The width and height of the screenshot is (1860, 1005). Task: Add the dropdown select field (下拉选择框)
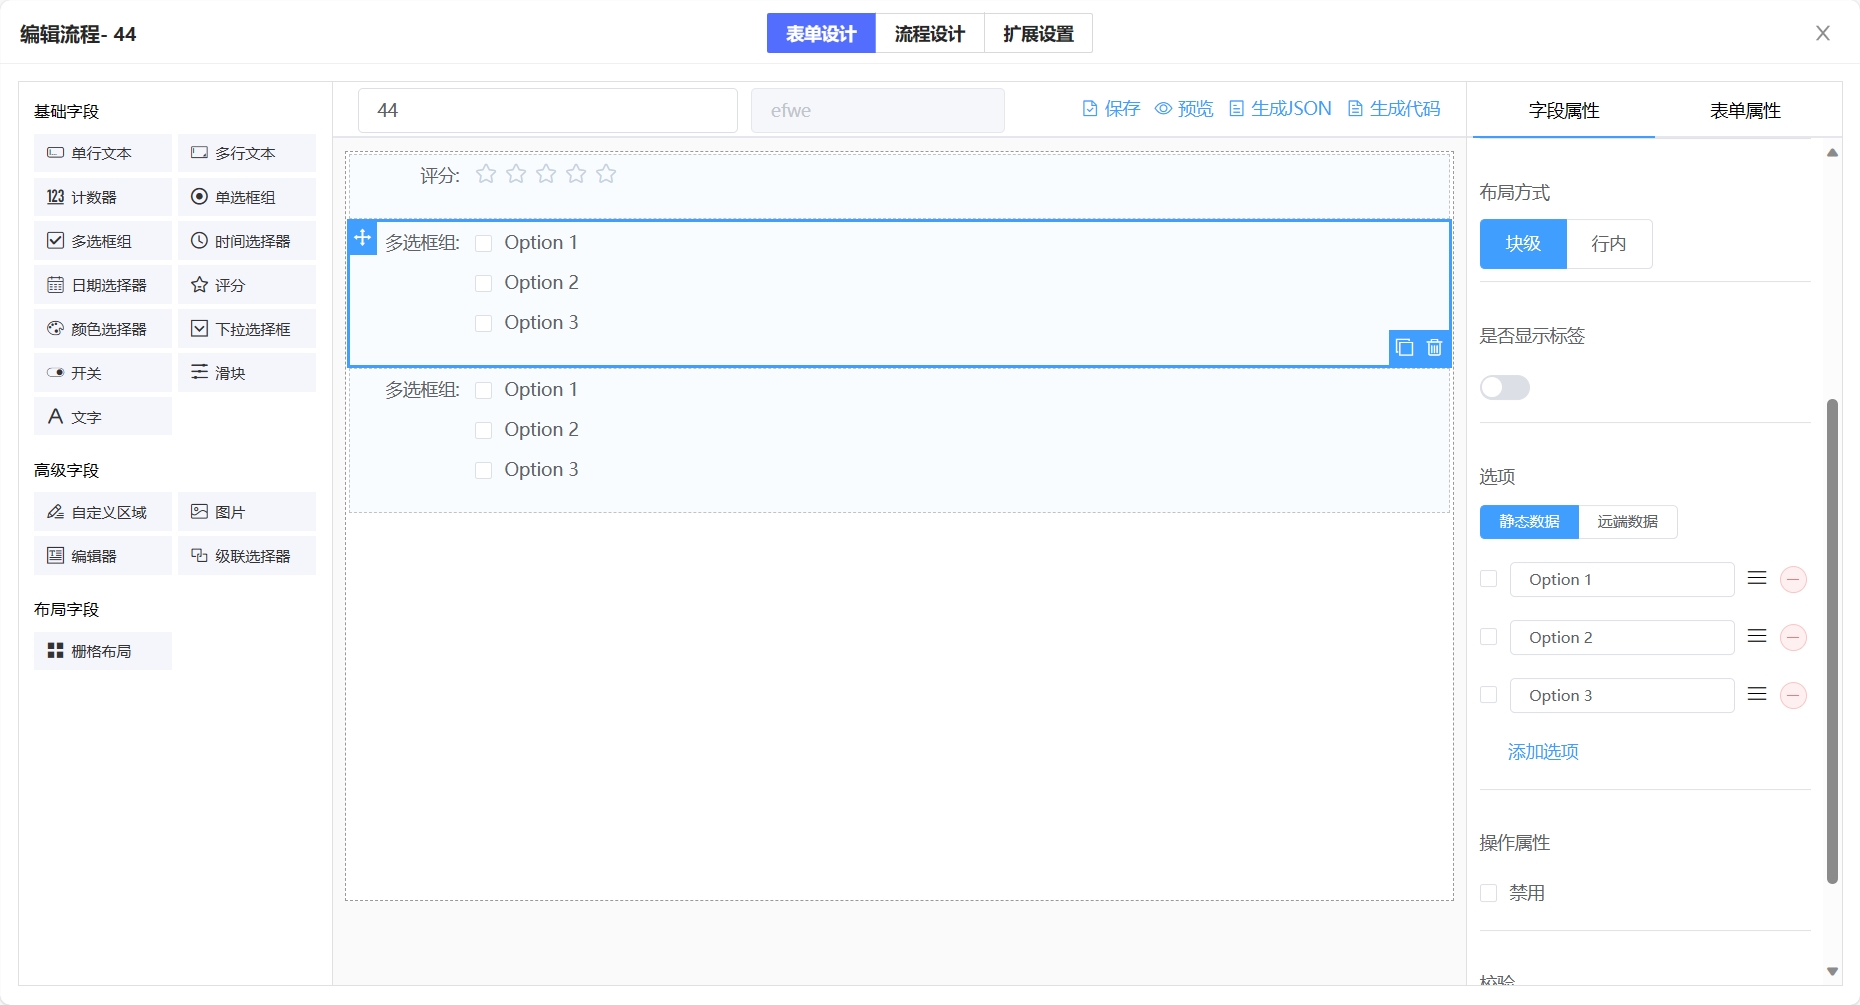coord(247,329)
